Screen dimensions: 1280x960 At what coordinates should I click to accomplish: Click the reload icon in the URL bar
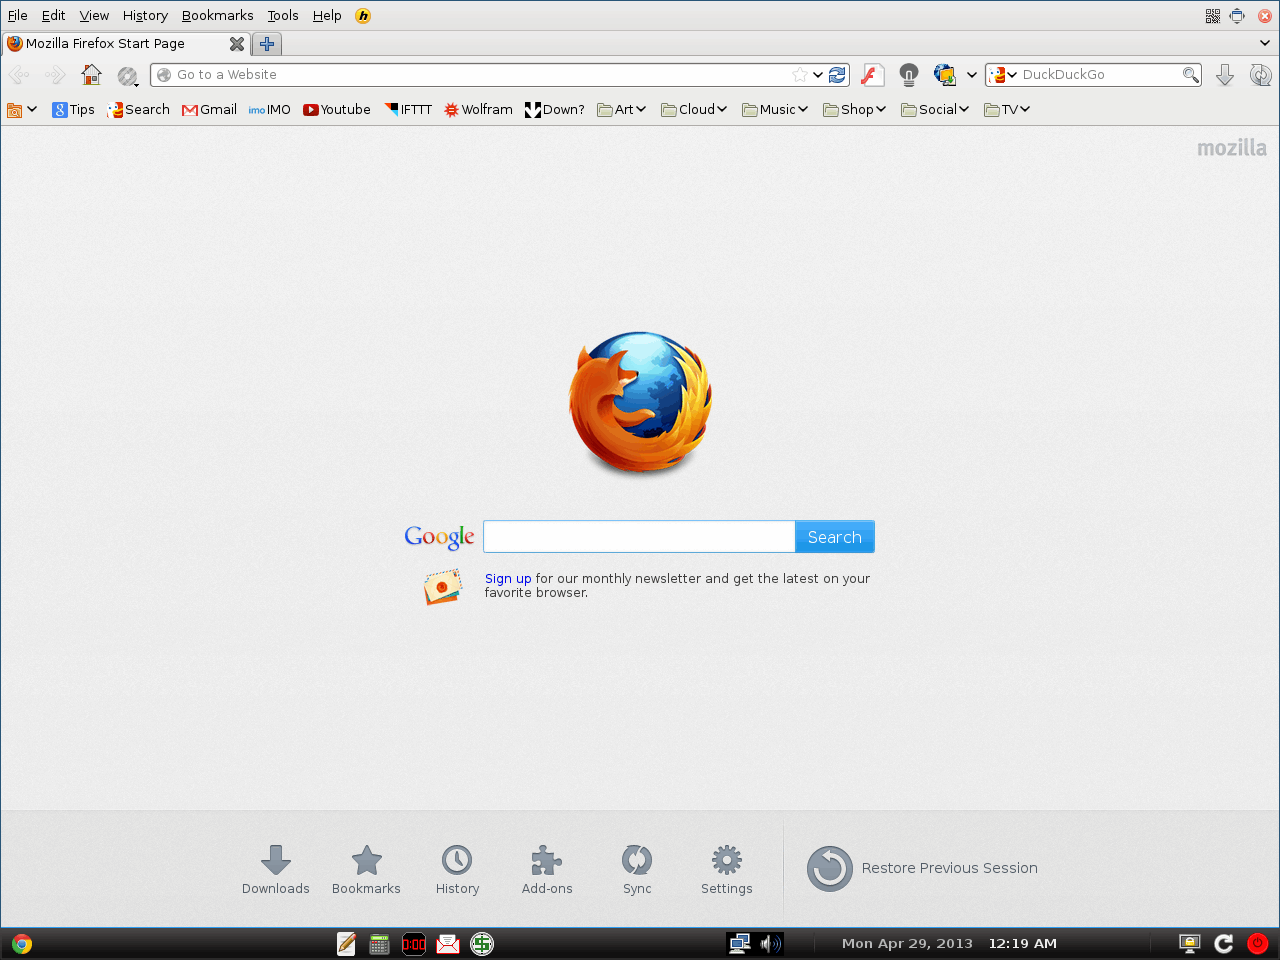point(837,75)
